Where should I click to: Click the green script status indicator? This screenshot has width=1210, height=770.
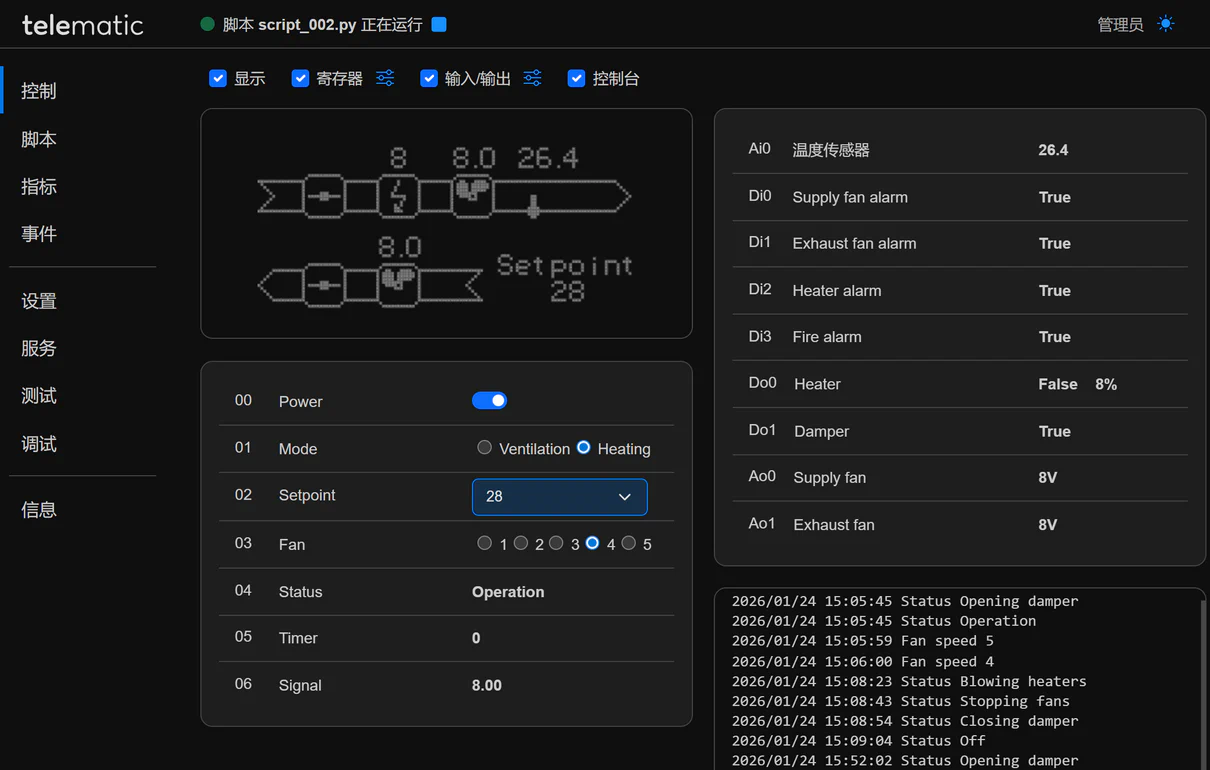click(208, 24)
